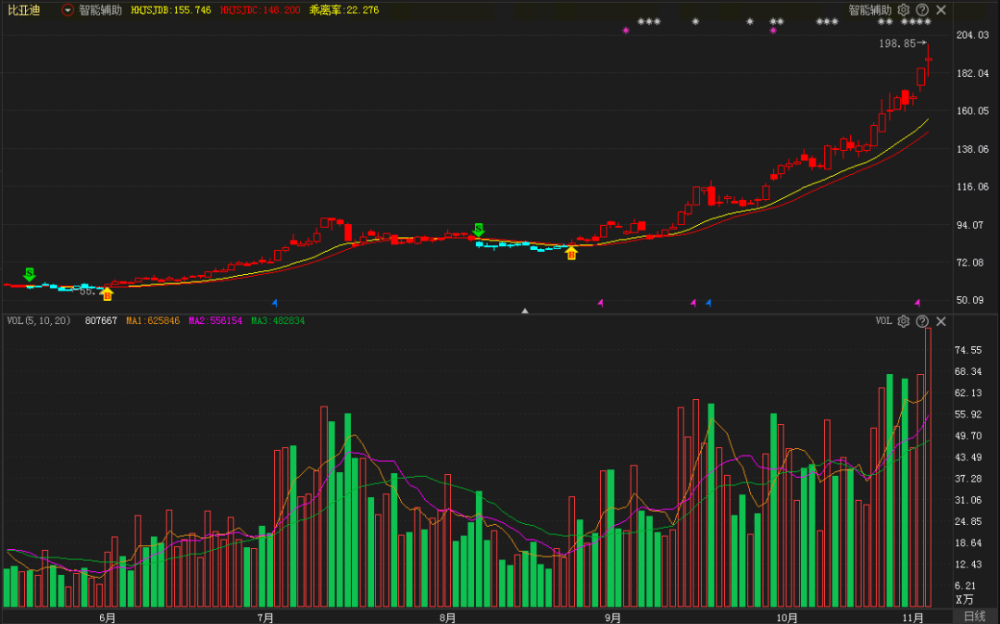Close the 智能辅助 indicator overlay
The image size is (1000, 624).
[x=941, y=10]
